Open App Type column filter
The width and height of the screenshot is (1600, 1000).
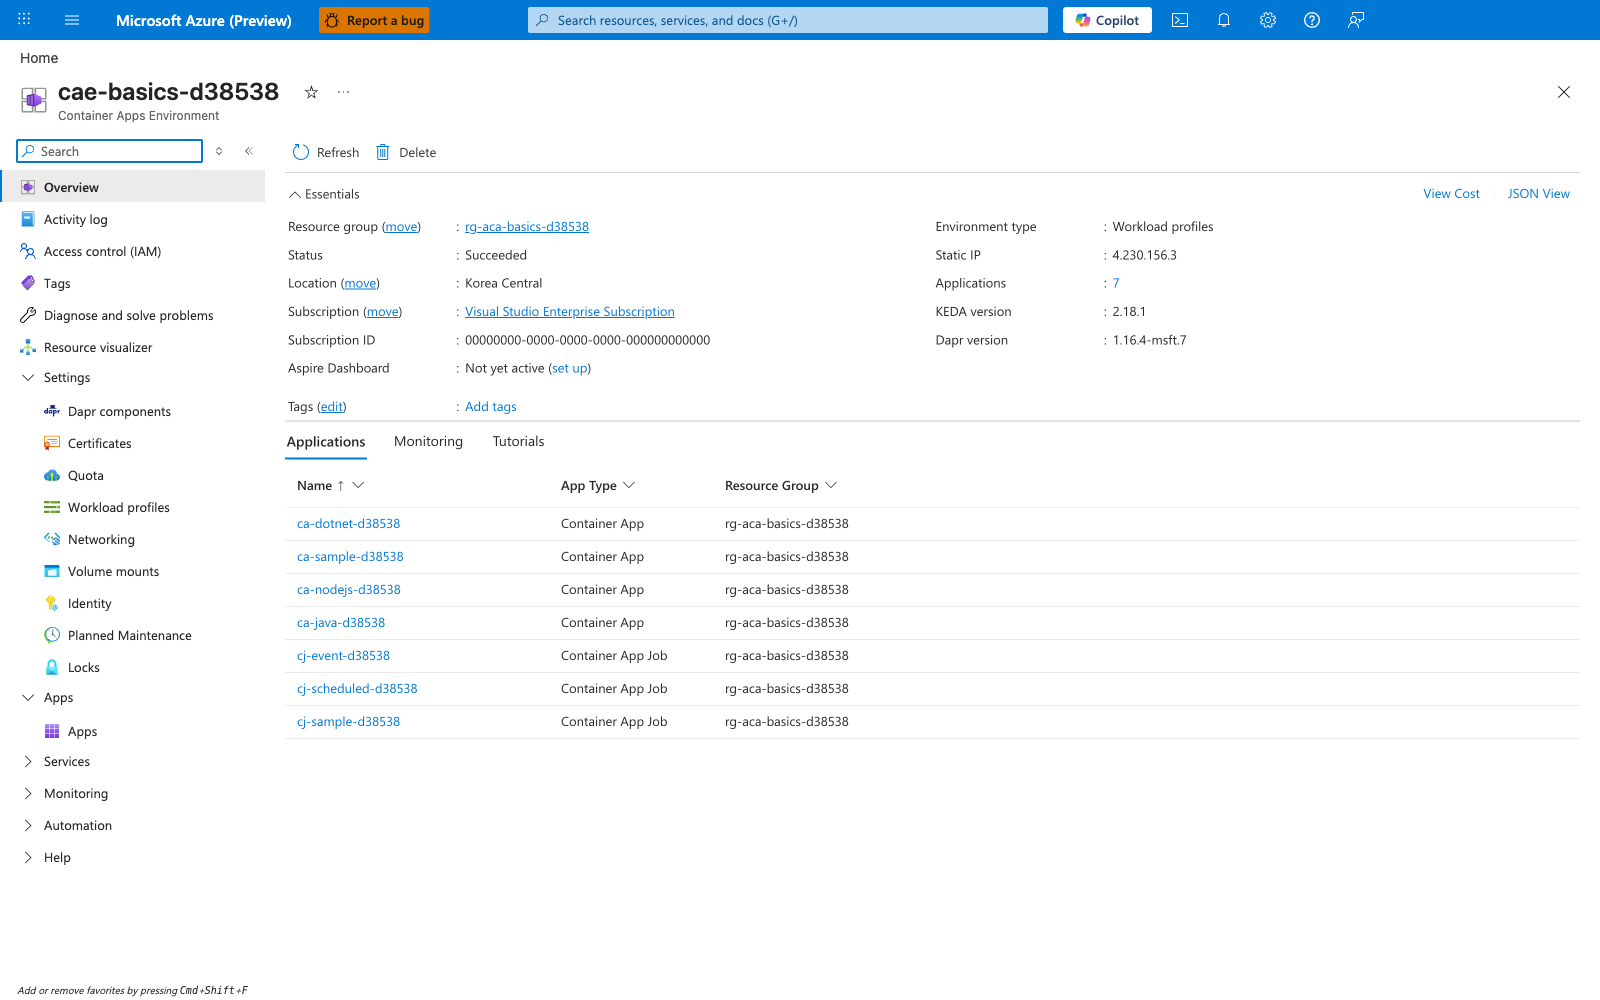pos(629,485)
